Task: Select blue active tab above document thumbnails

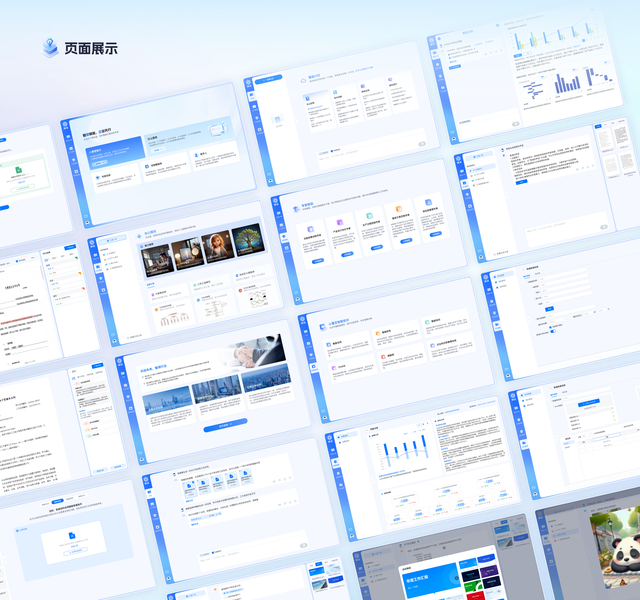Action: coord(598,127)
